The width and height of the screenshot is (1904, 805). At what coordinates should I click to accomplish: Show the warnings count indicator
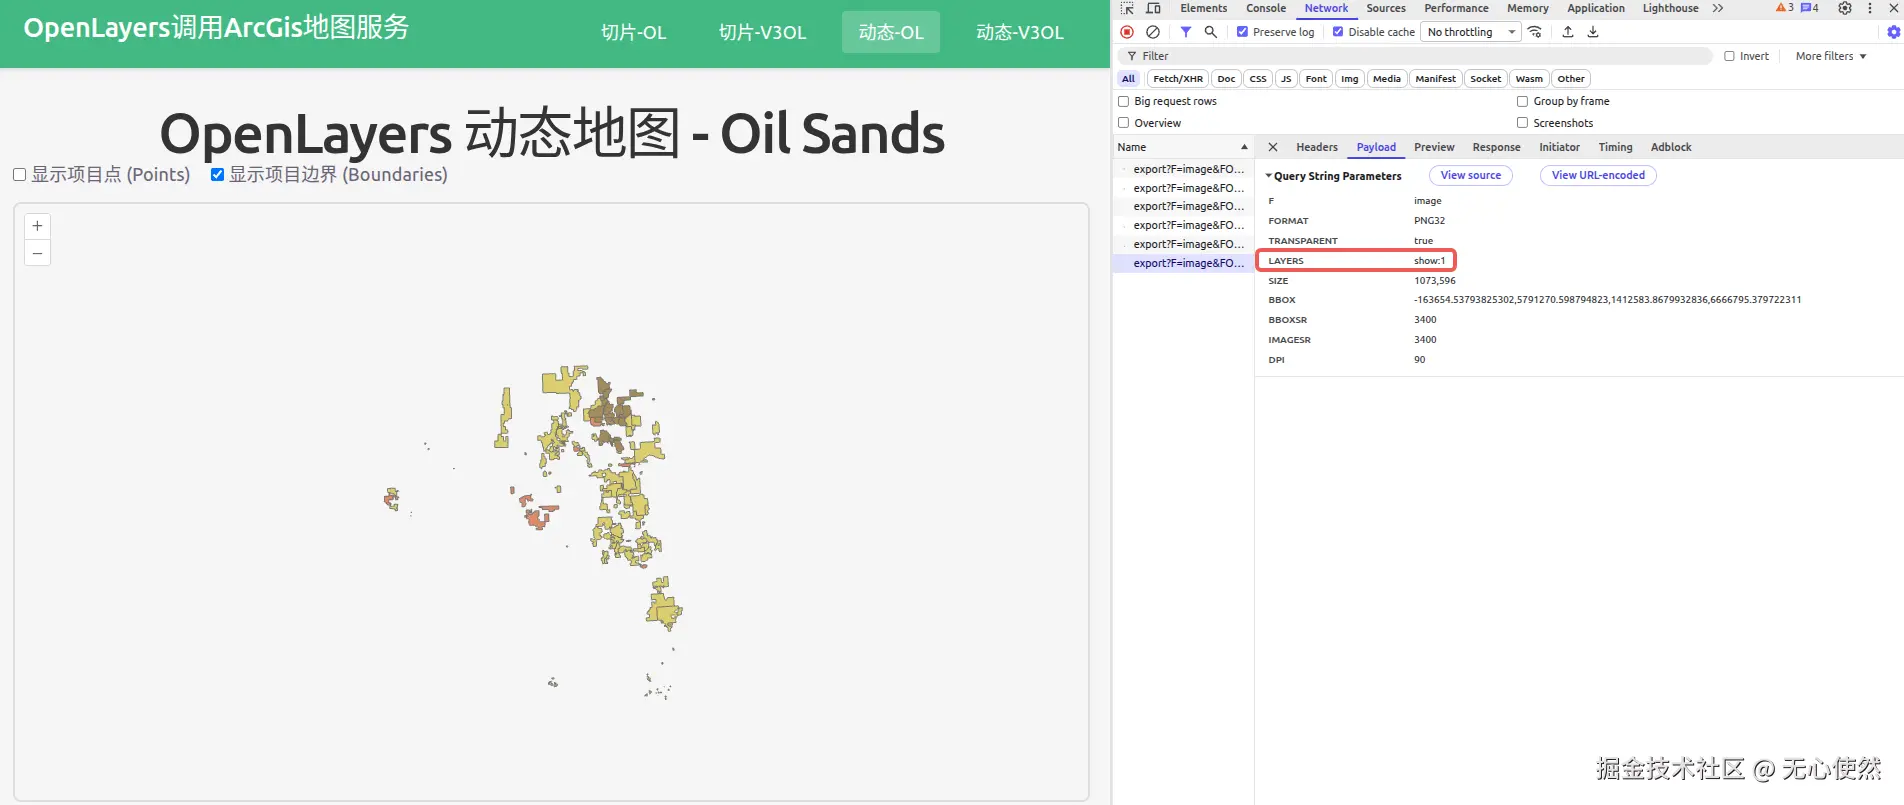pyautogui.click(x=1785, y=8)
